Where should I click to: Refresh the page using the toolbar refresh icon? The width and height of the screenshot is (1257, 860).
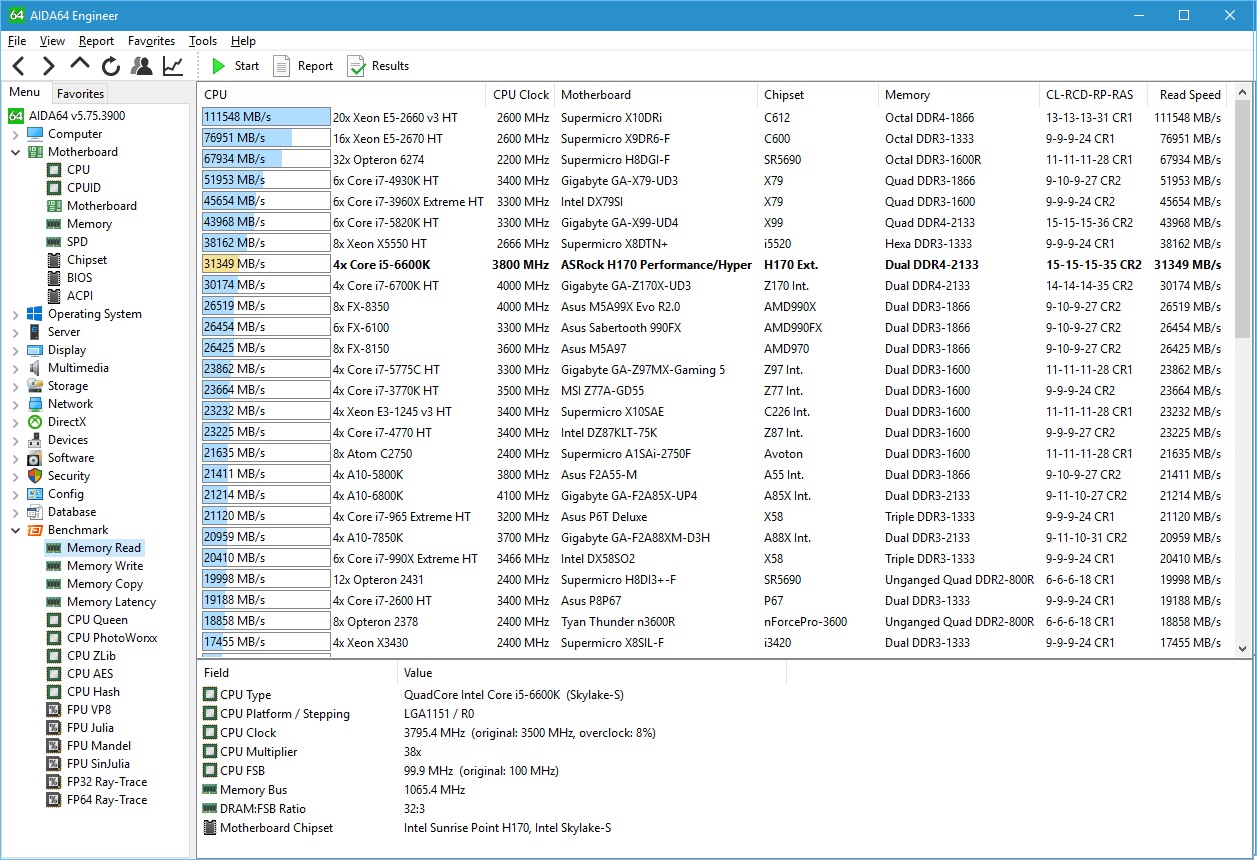(x=111, y=66)
